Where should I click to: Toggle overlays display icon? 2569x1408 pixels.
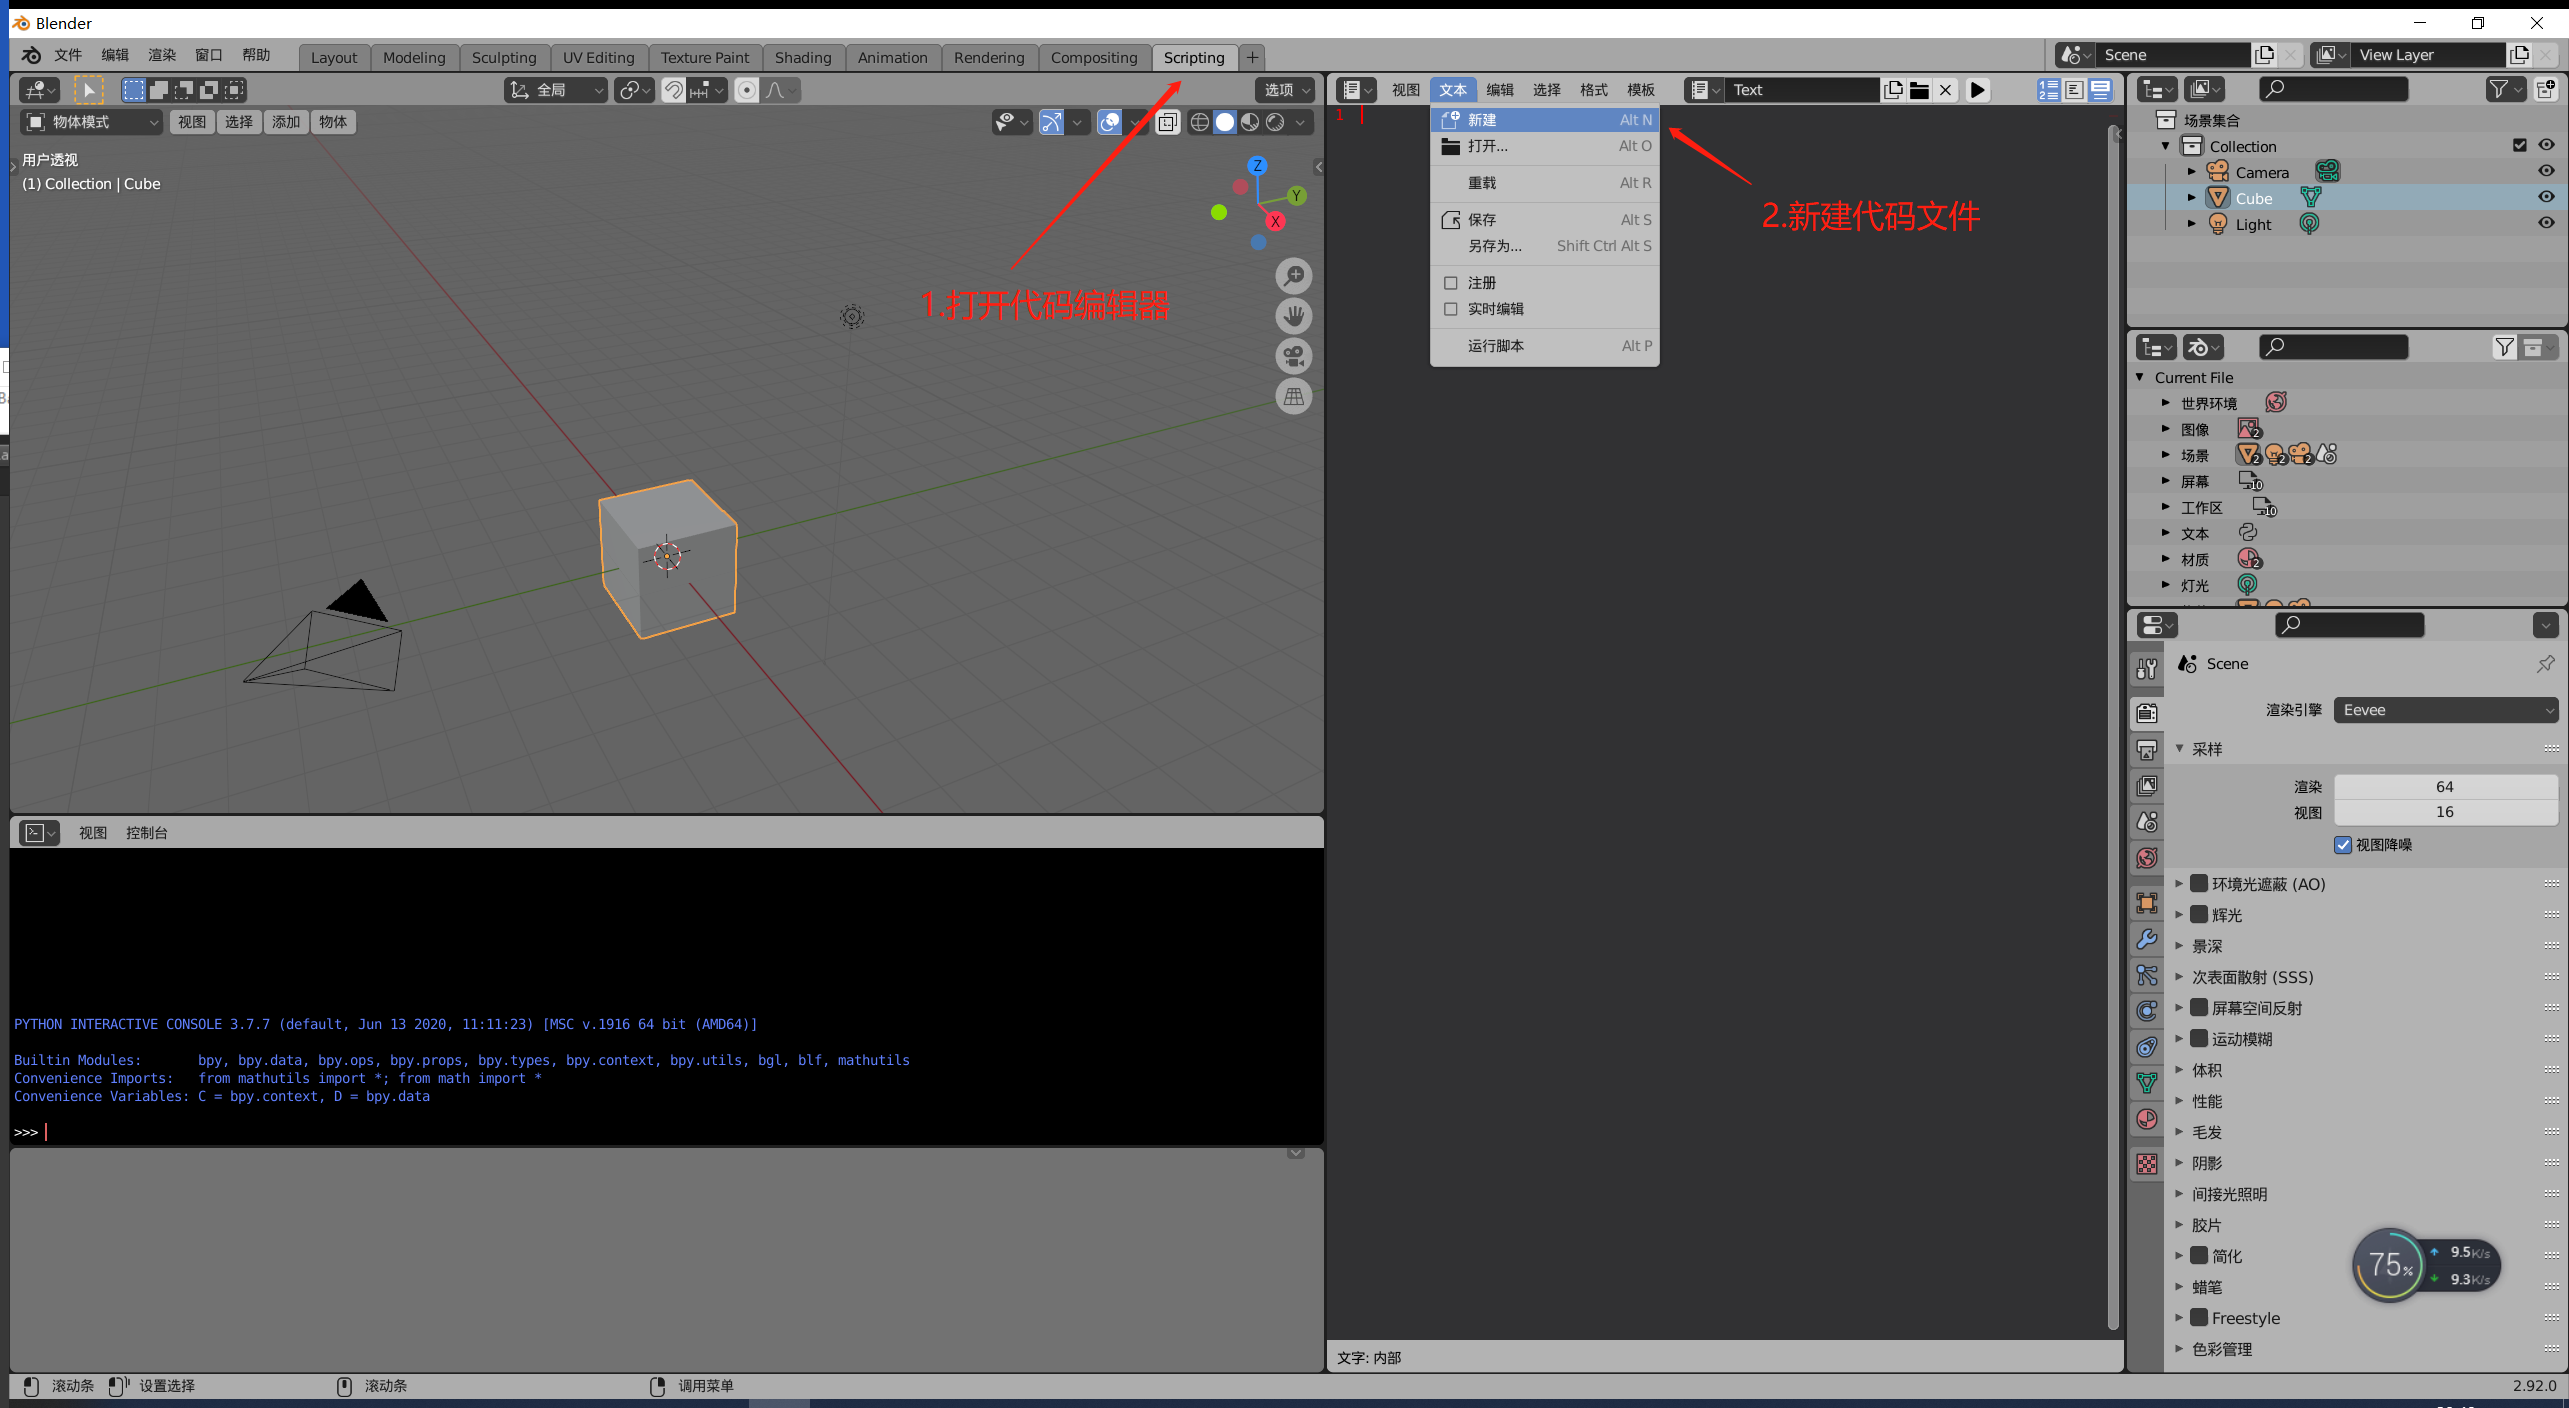coord(1109,122)
